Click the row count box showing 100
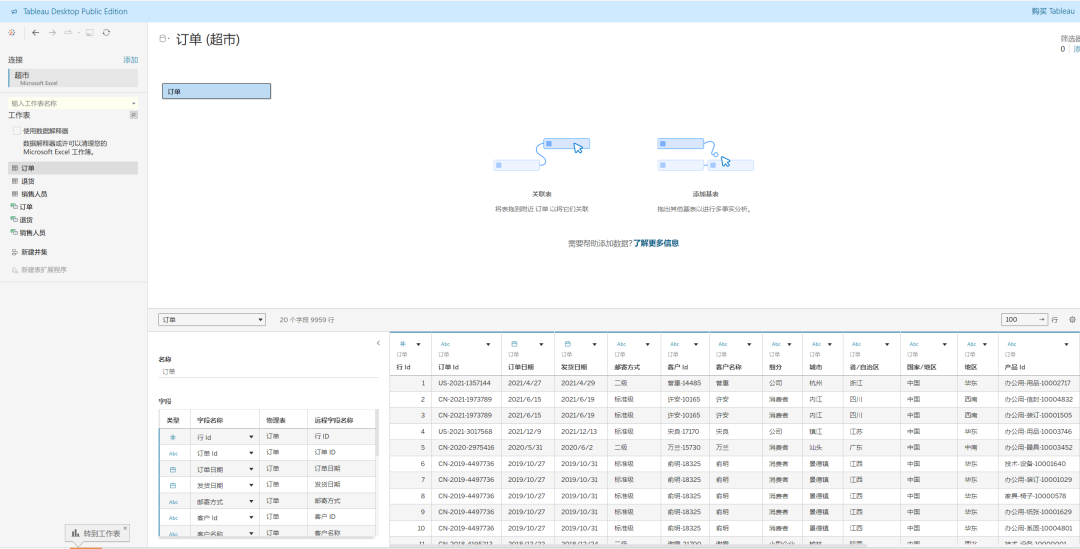This screenshot has width=1080, height=549. click(x=1024, y=320)
